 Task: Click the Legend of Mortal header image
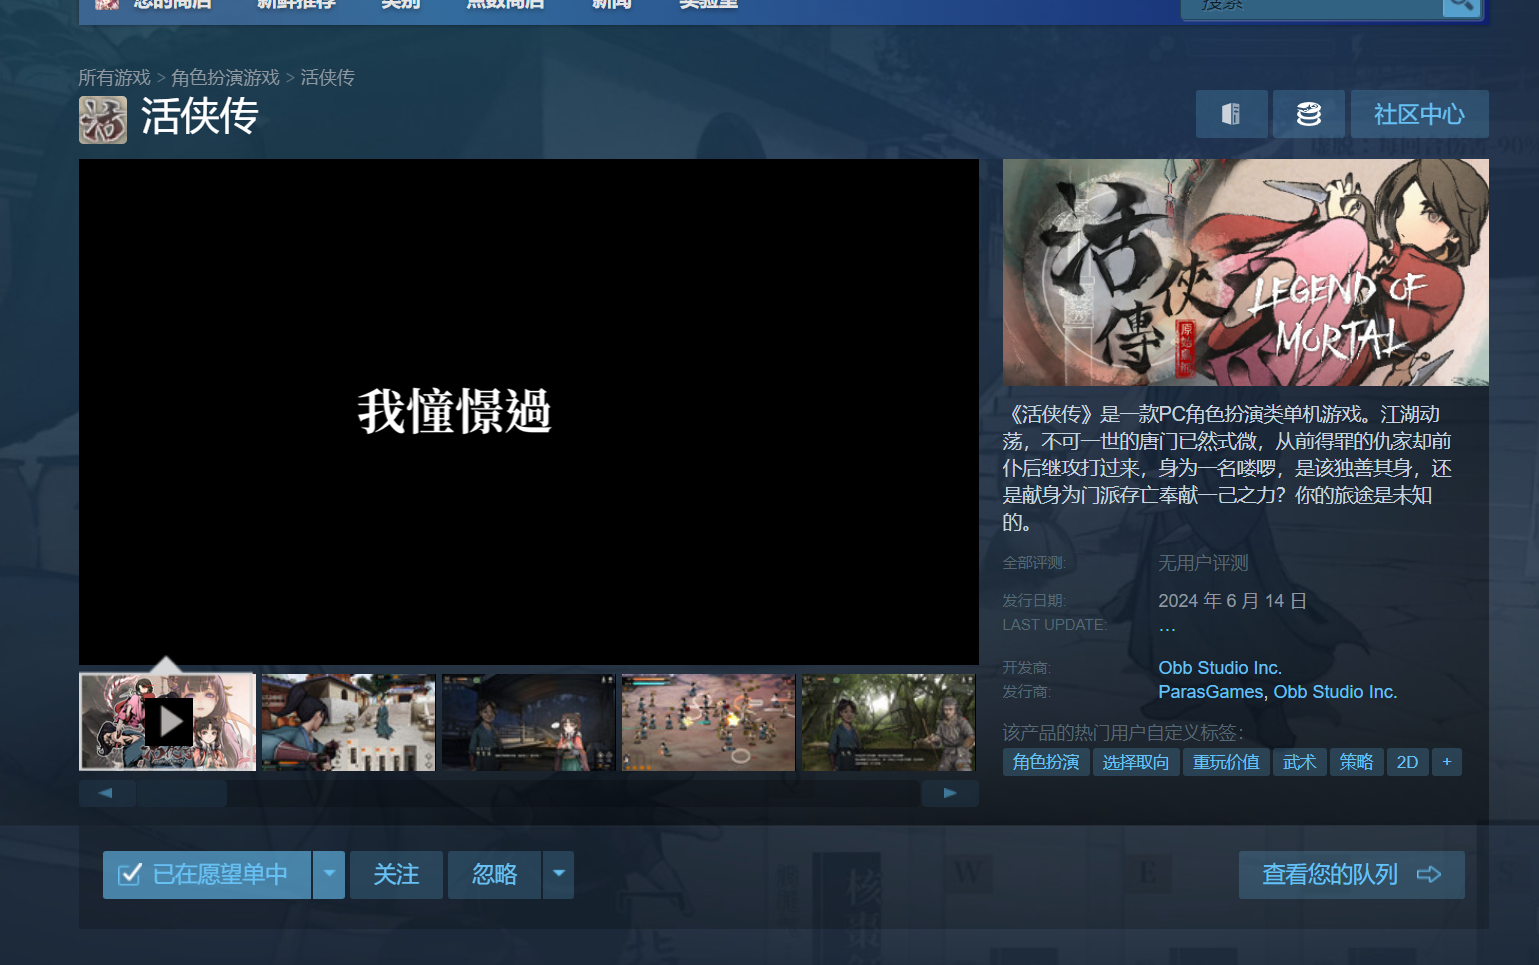[x=1246, y=272]
